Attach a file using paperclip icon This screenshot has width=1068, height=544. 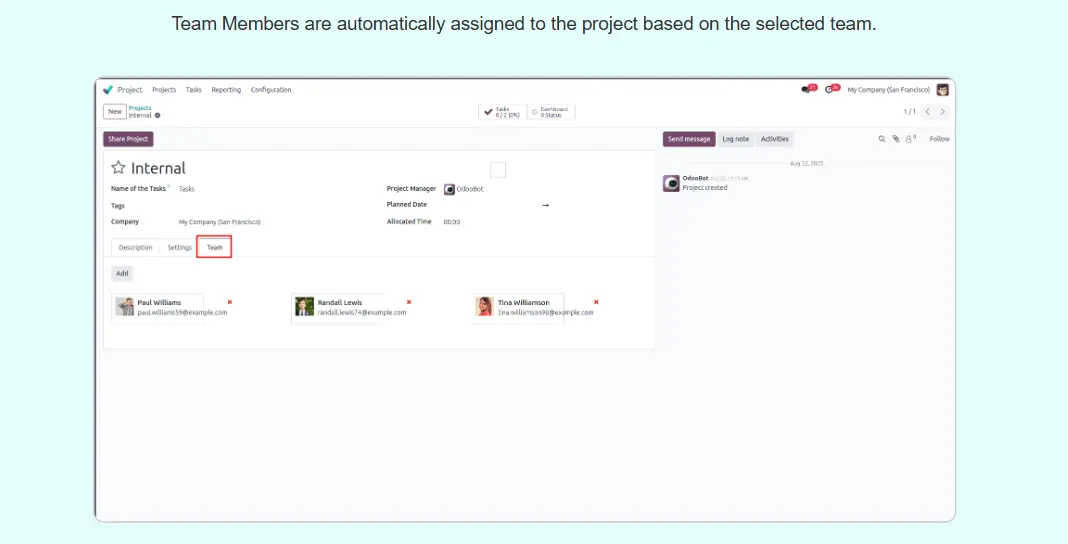coord(896,139)
